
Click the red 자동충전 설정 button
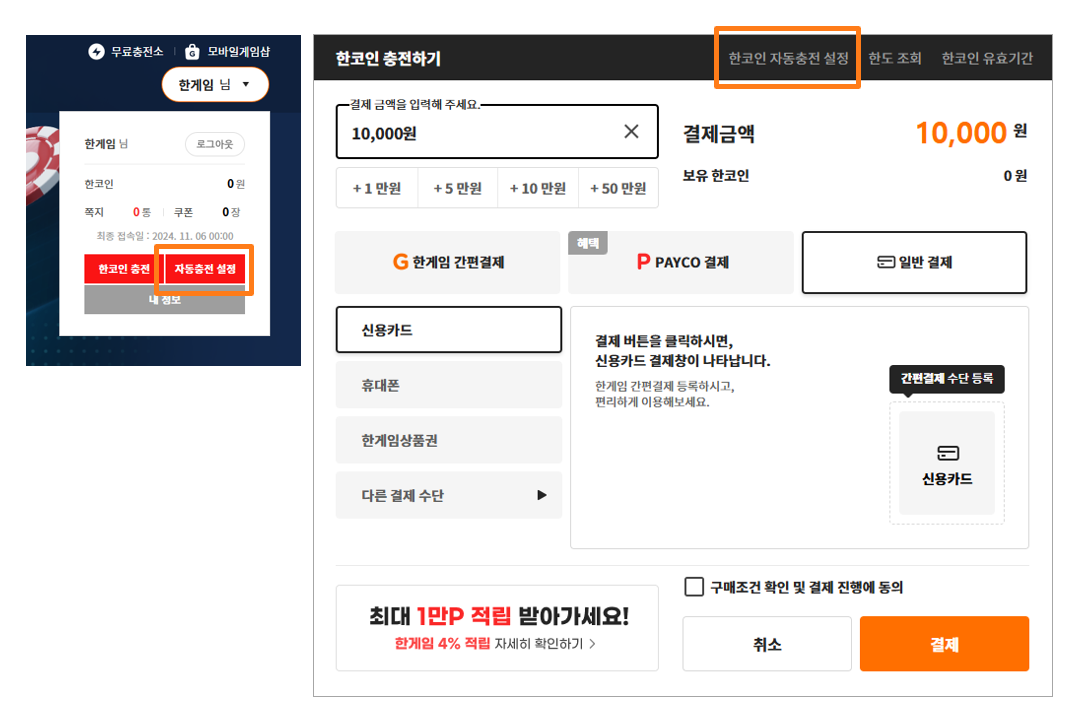pos(205,269)
